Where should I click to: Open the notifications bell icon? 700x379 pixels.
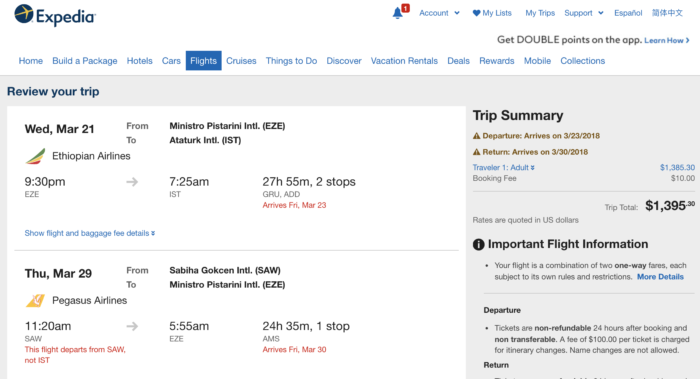tap(398, 13)
